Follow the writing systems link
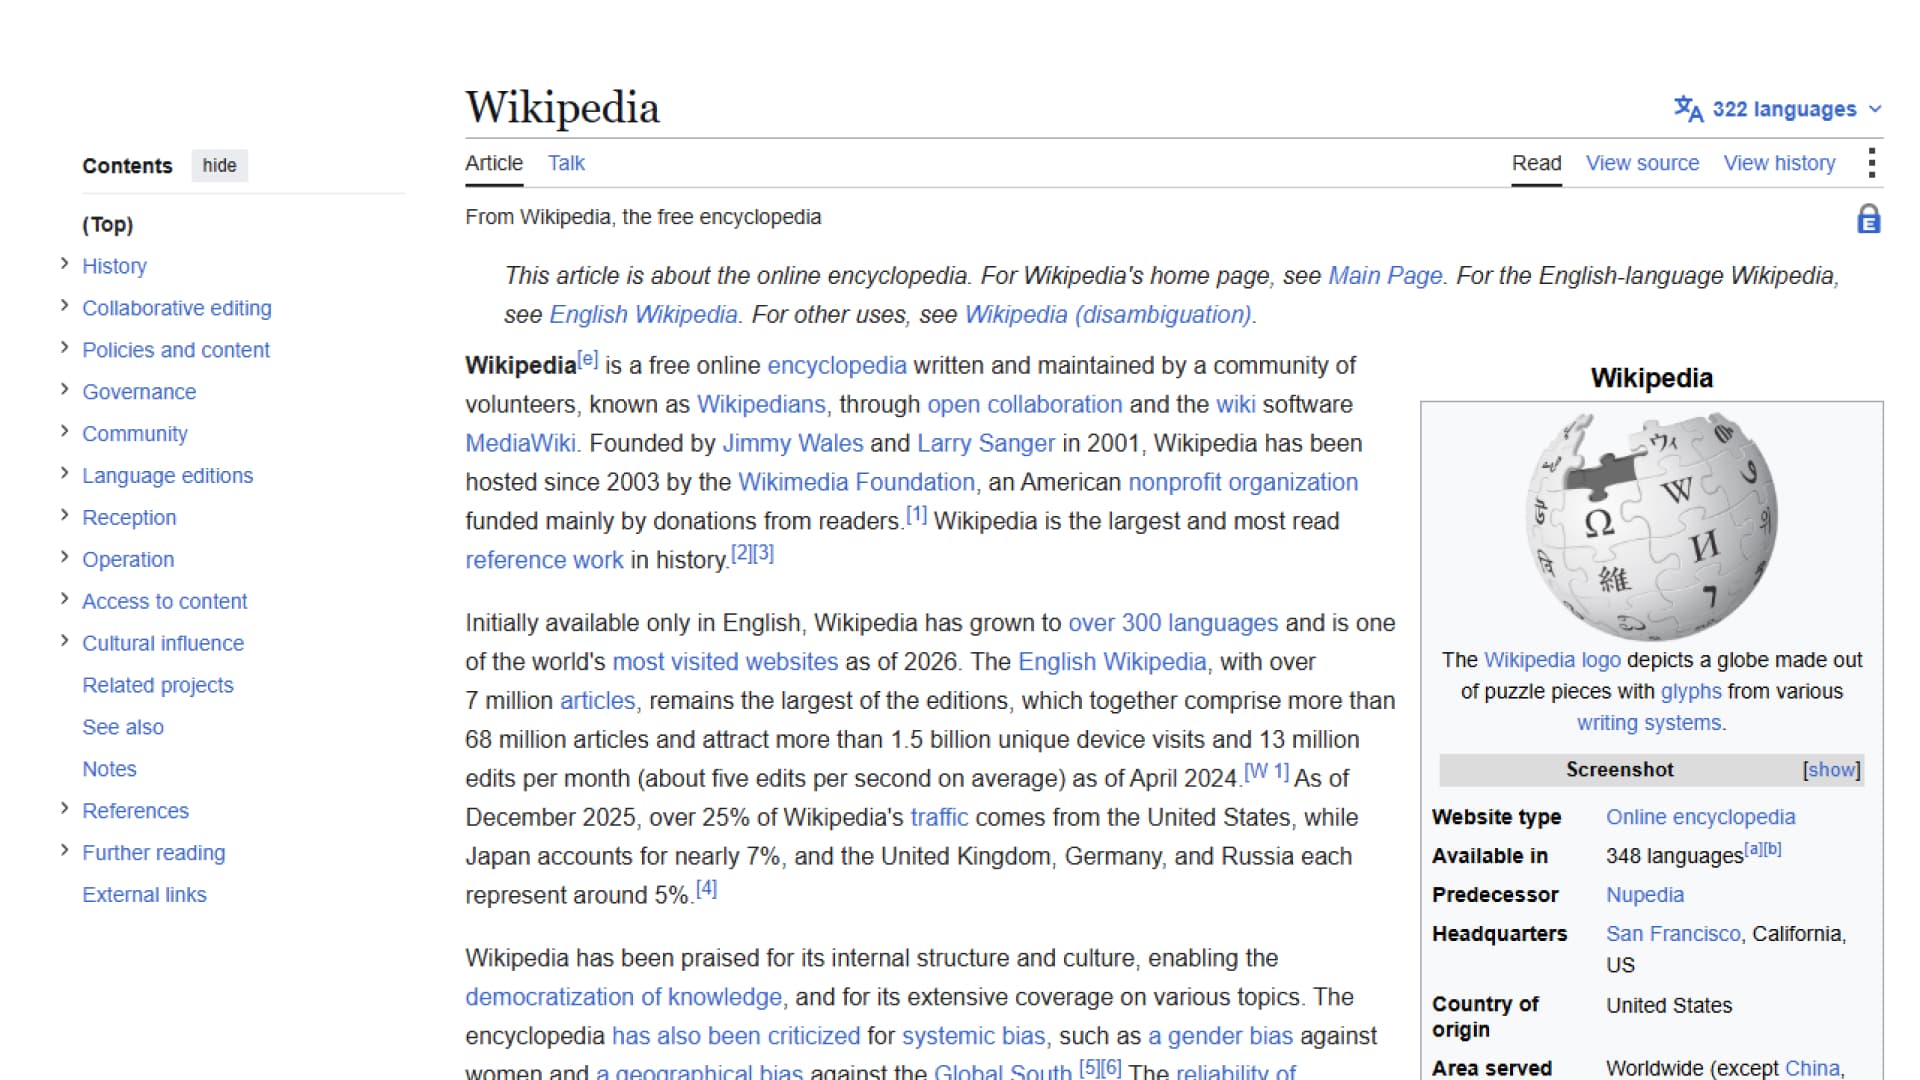 (x=1649, y=723)
